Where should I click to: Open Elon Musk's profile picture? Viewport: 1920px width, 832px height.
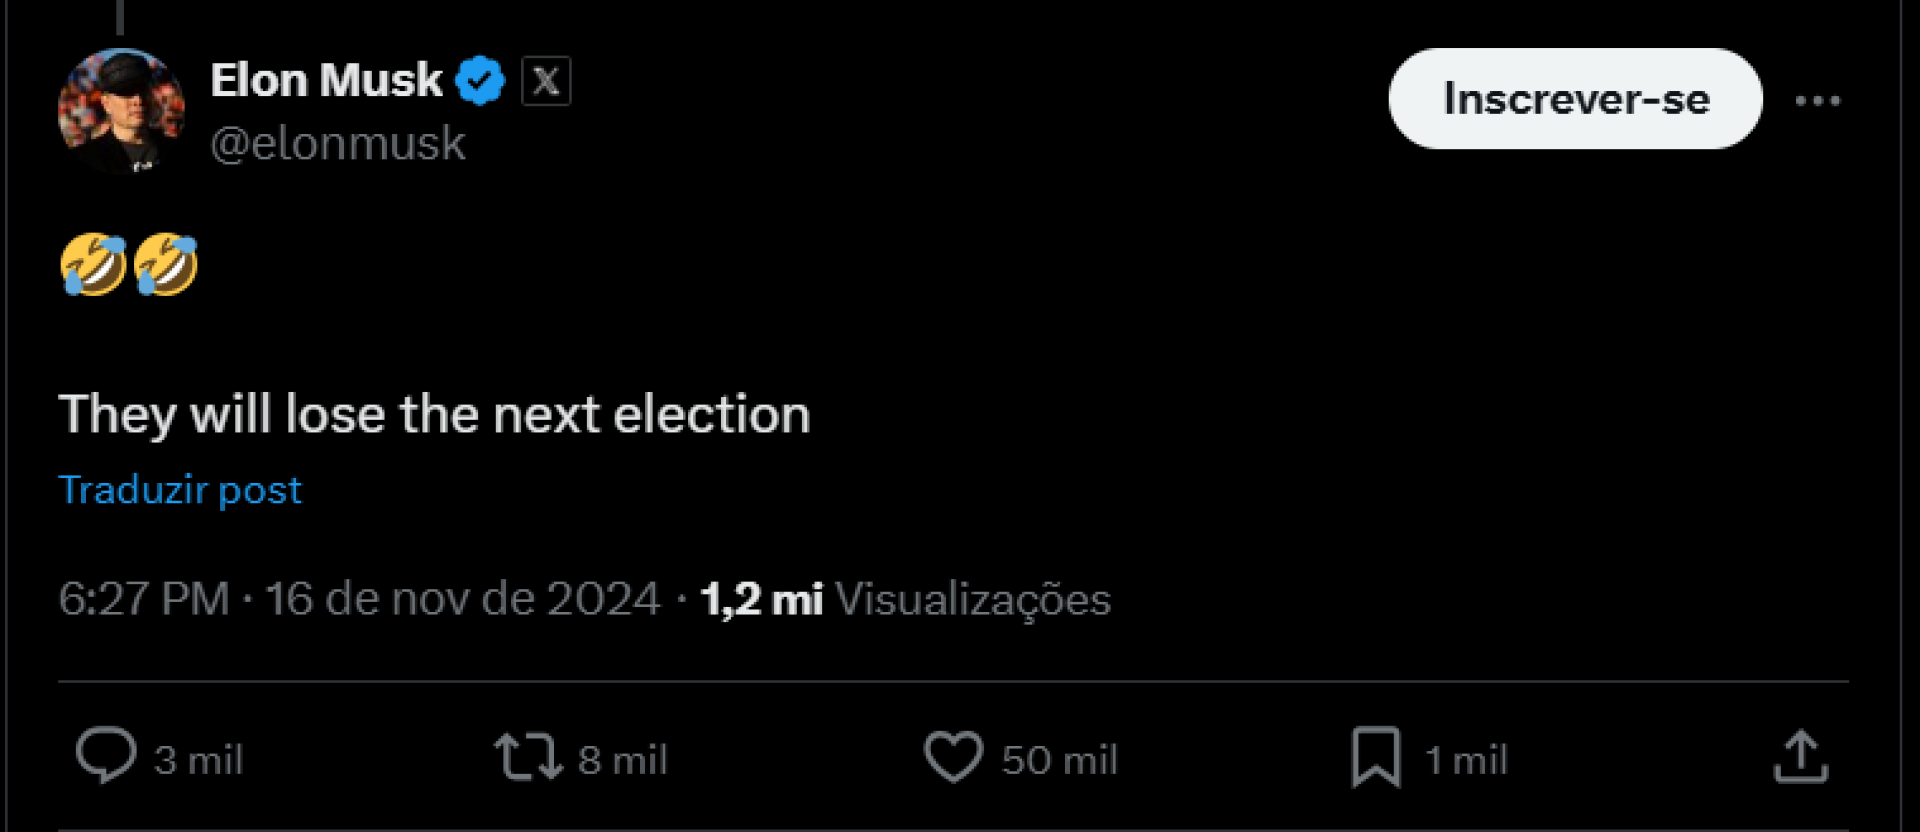click(121, 110)
